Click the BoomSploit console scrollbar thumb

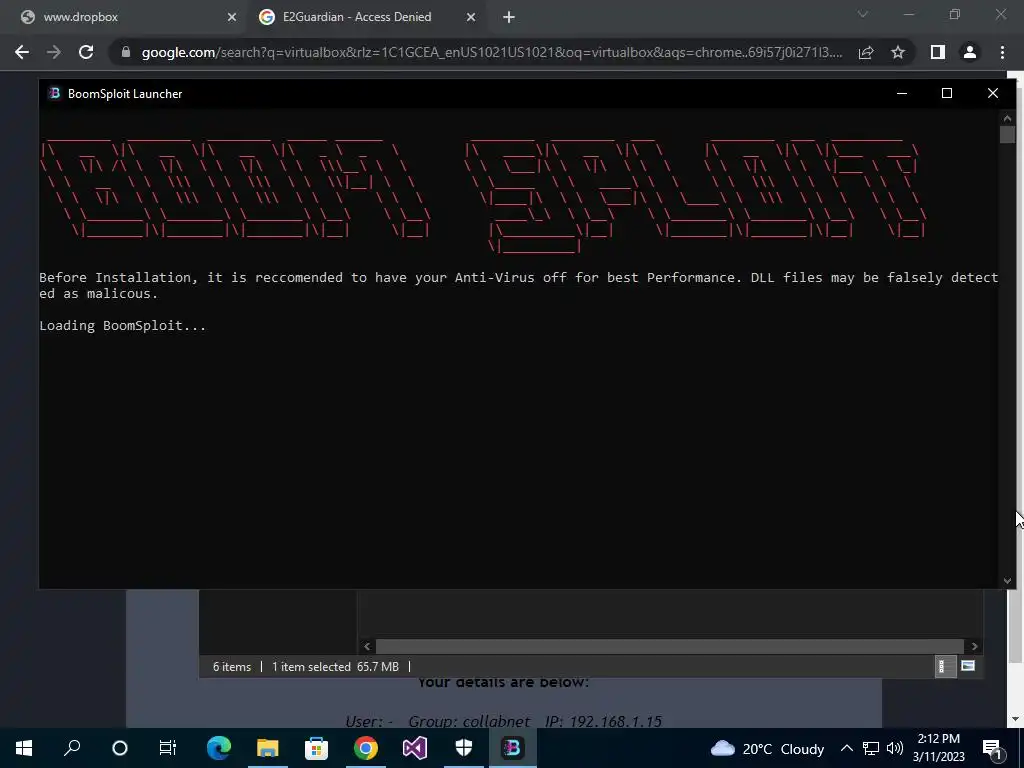(x=1007, y=135)
